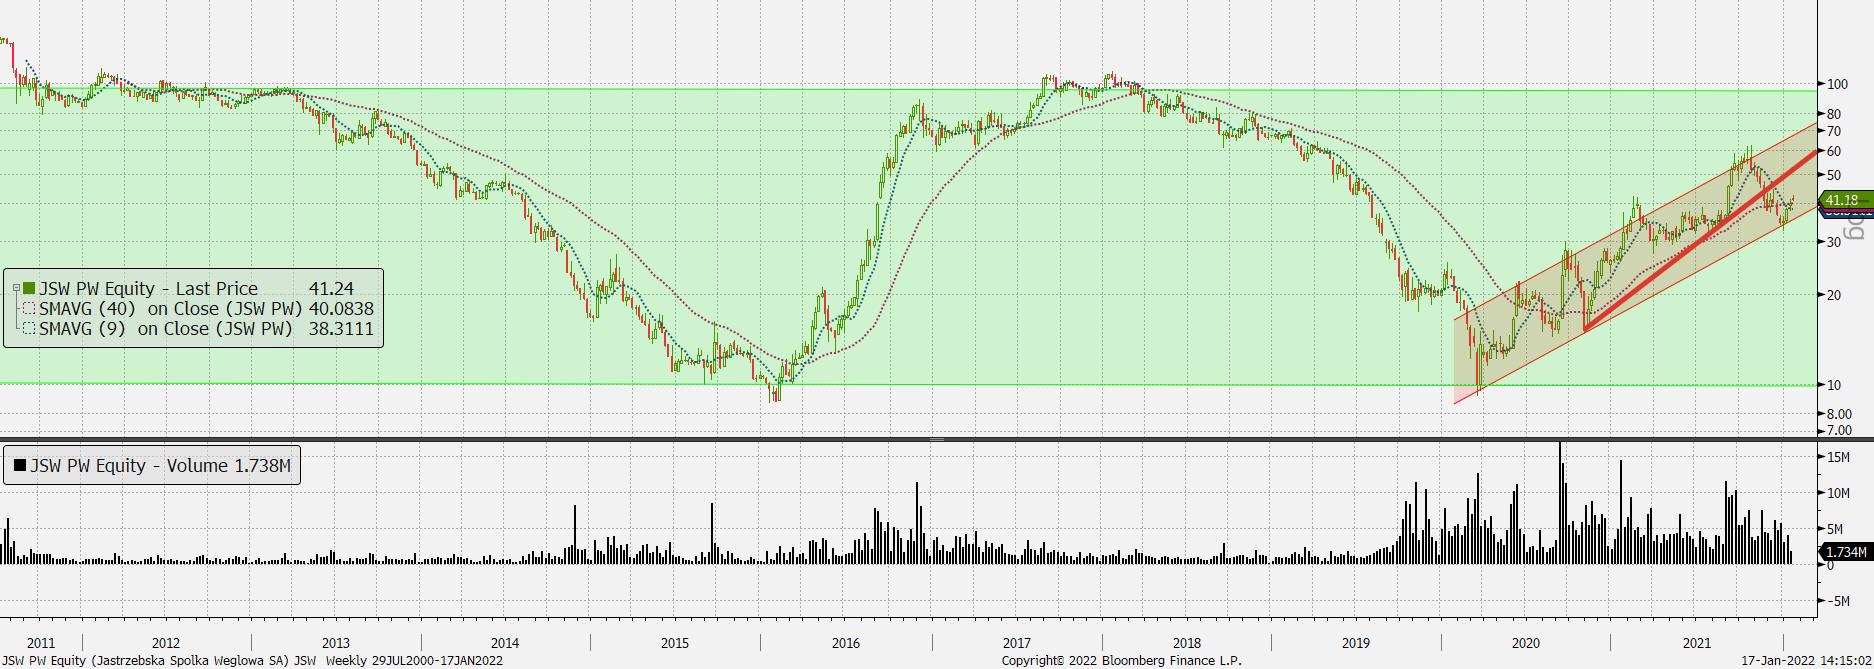Select the SMAVG (40) on Close legend entry
This screenshot has height=669, width=1874.
[170, 309]
